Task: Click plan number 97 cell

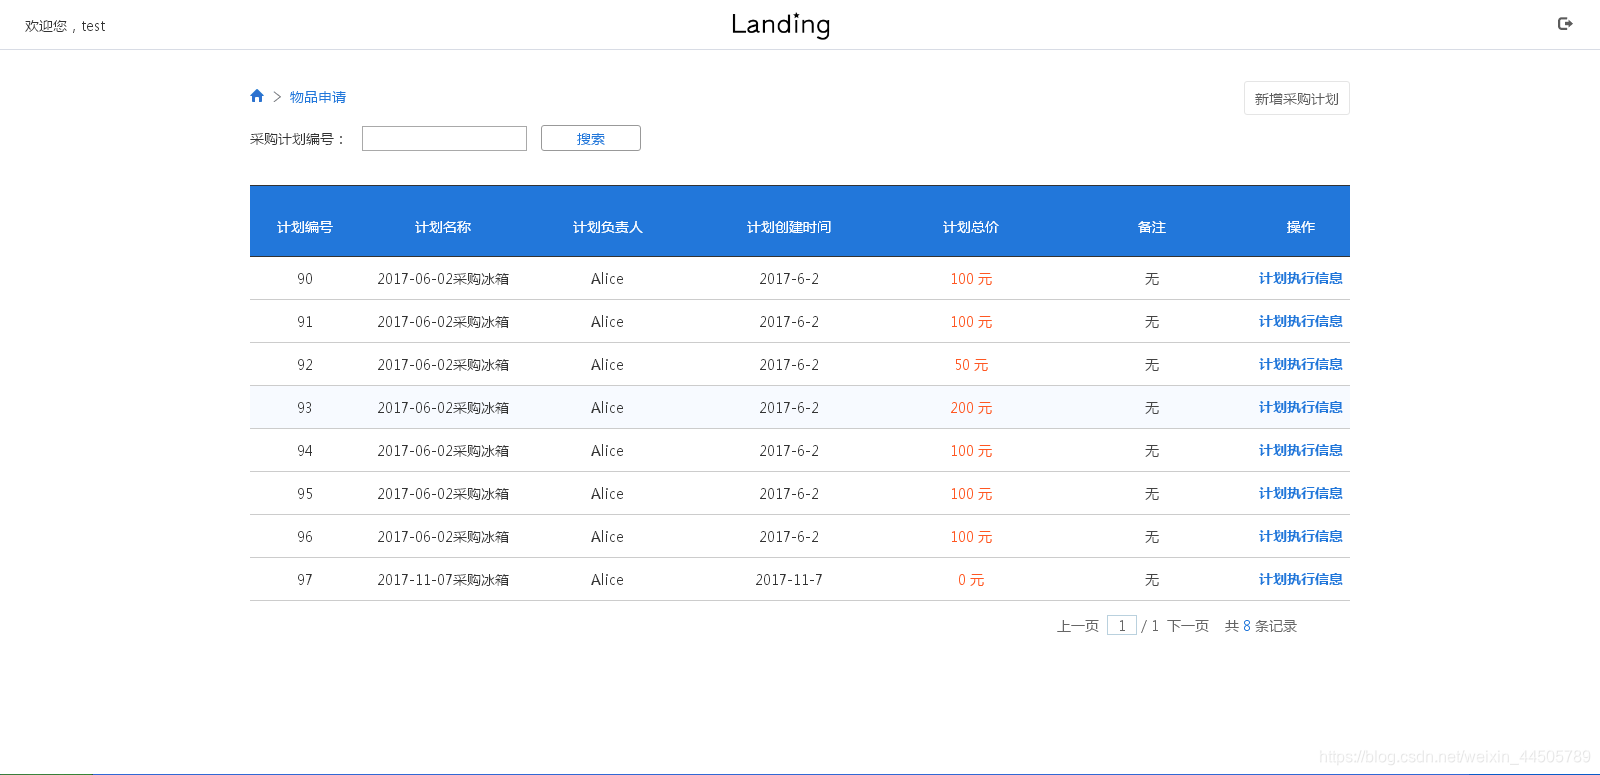Action: [305, 580]
